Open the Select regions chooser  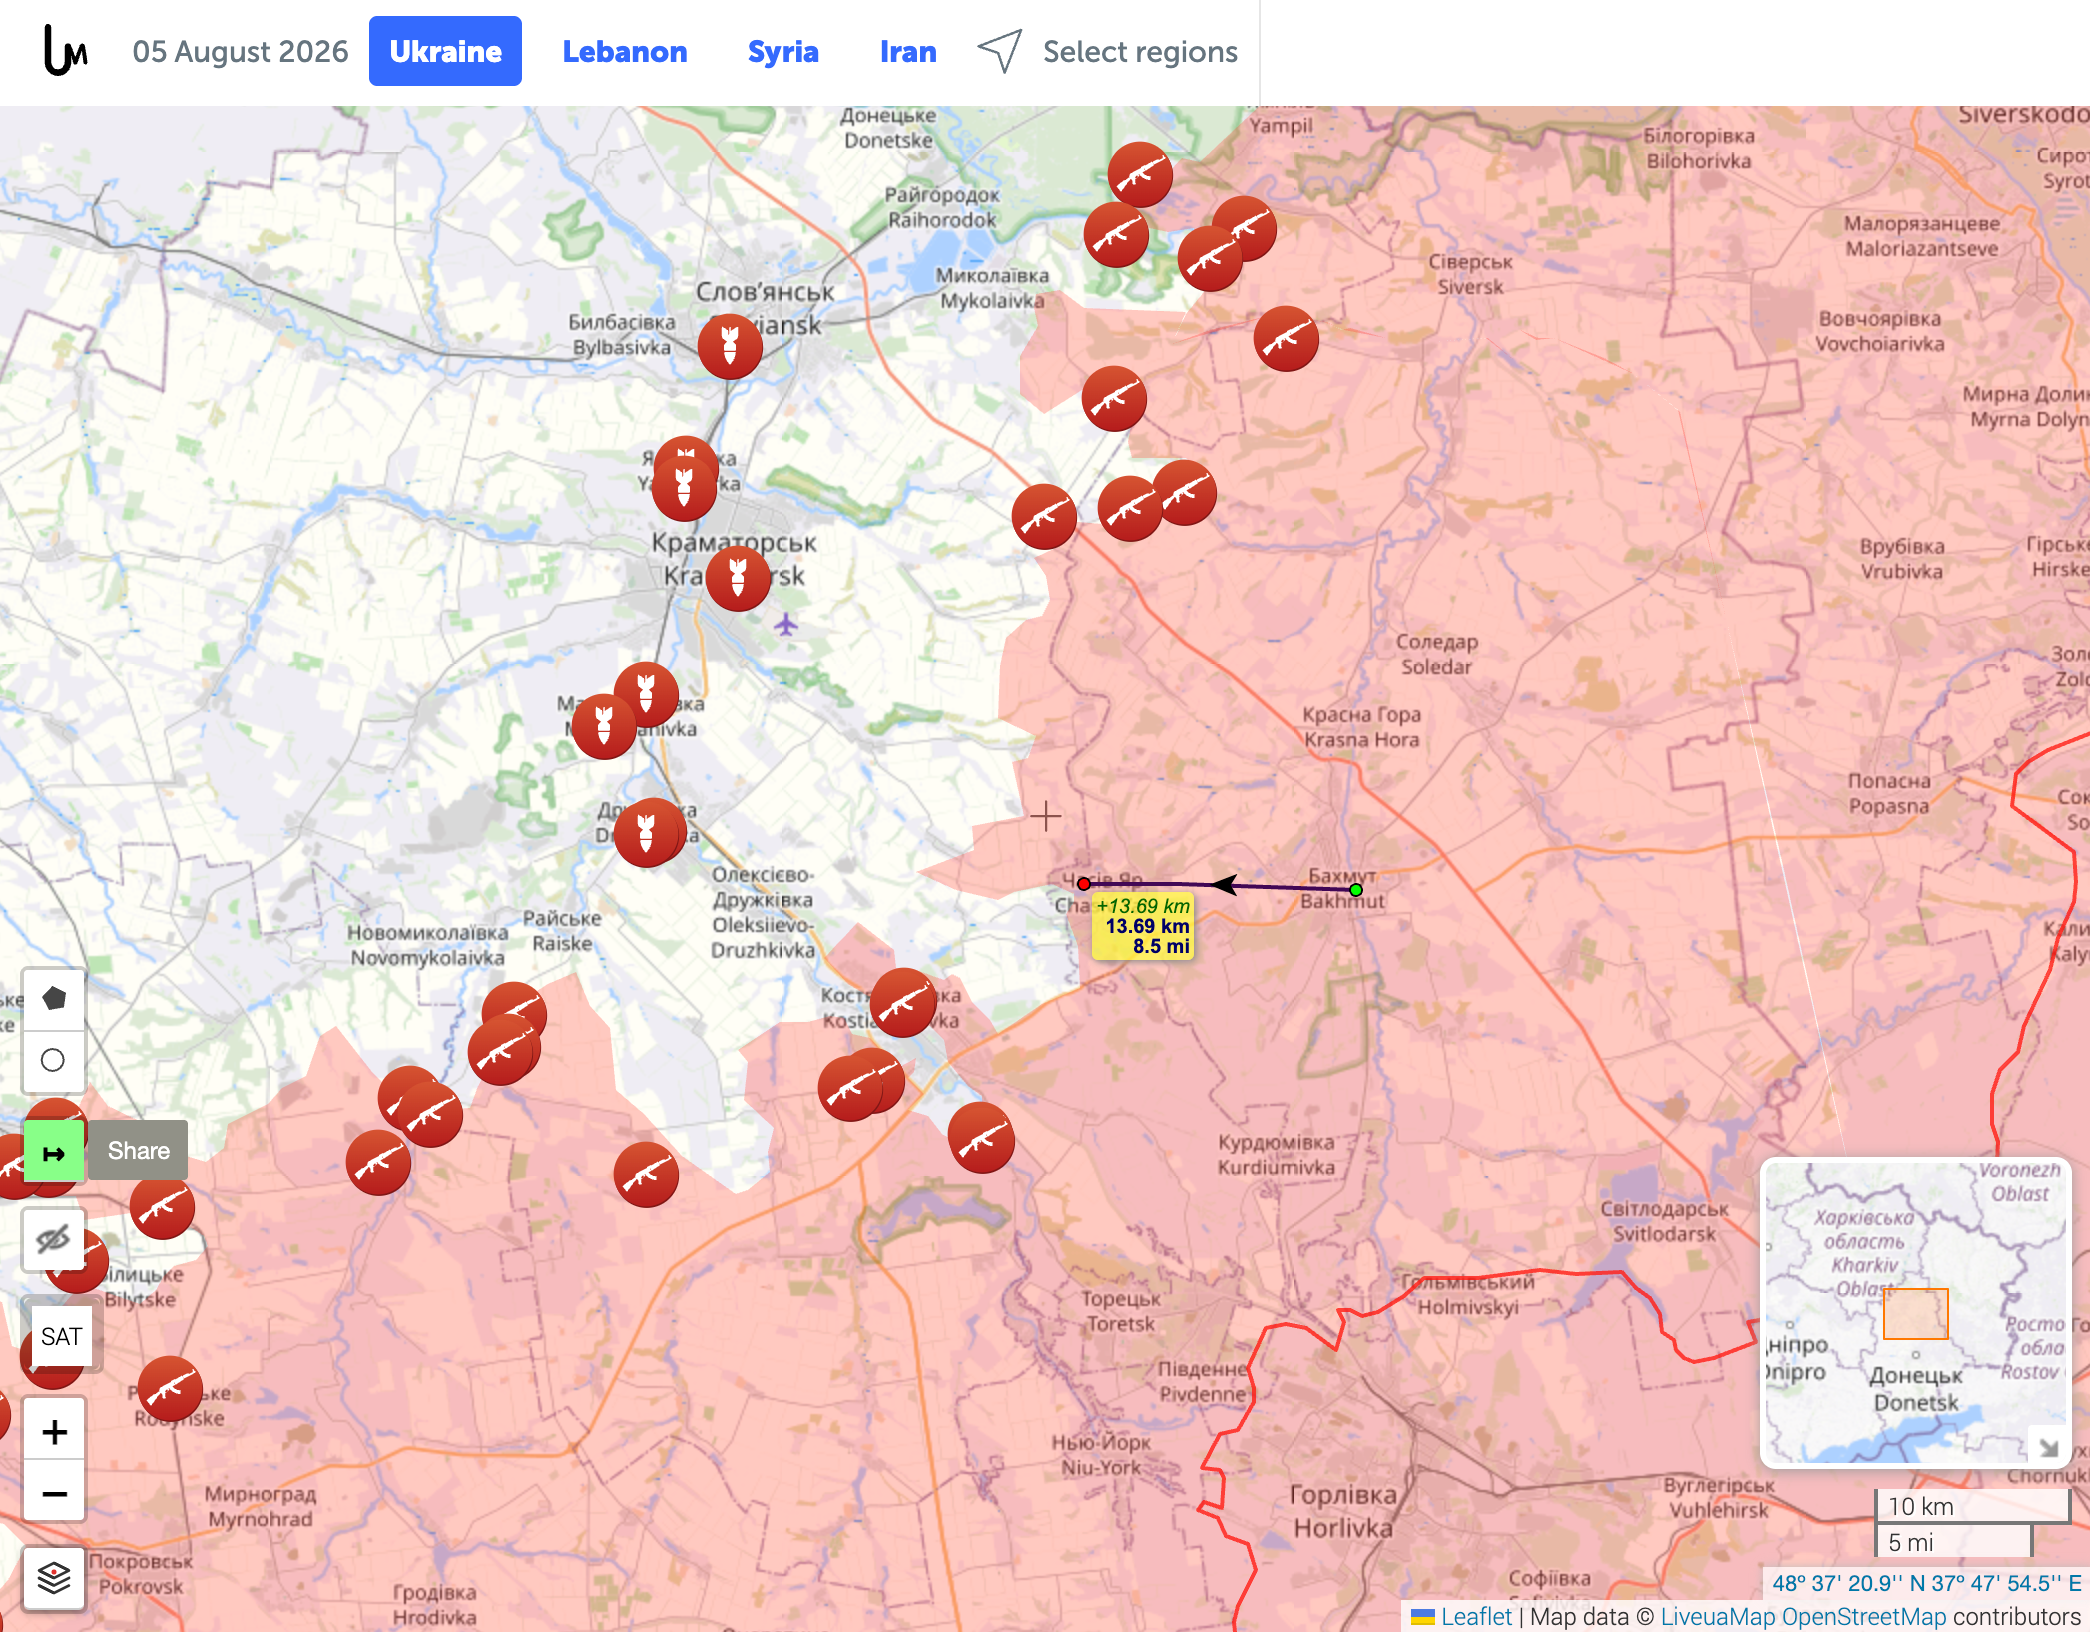point(1140,51)
